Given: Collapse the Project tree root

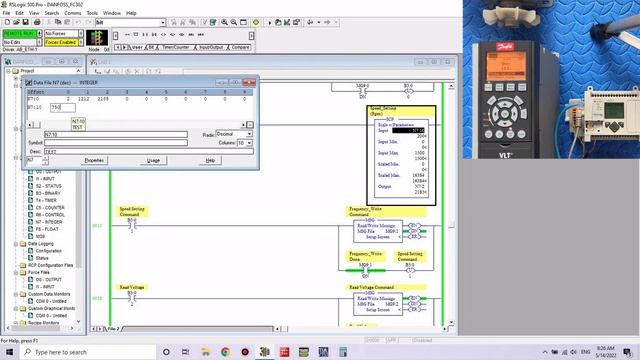Looking at the screenshot, I should (8, 71).
